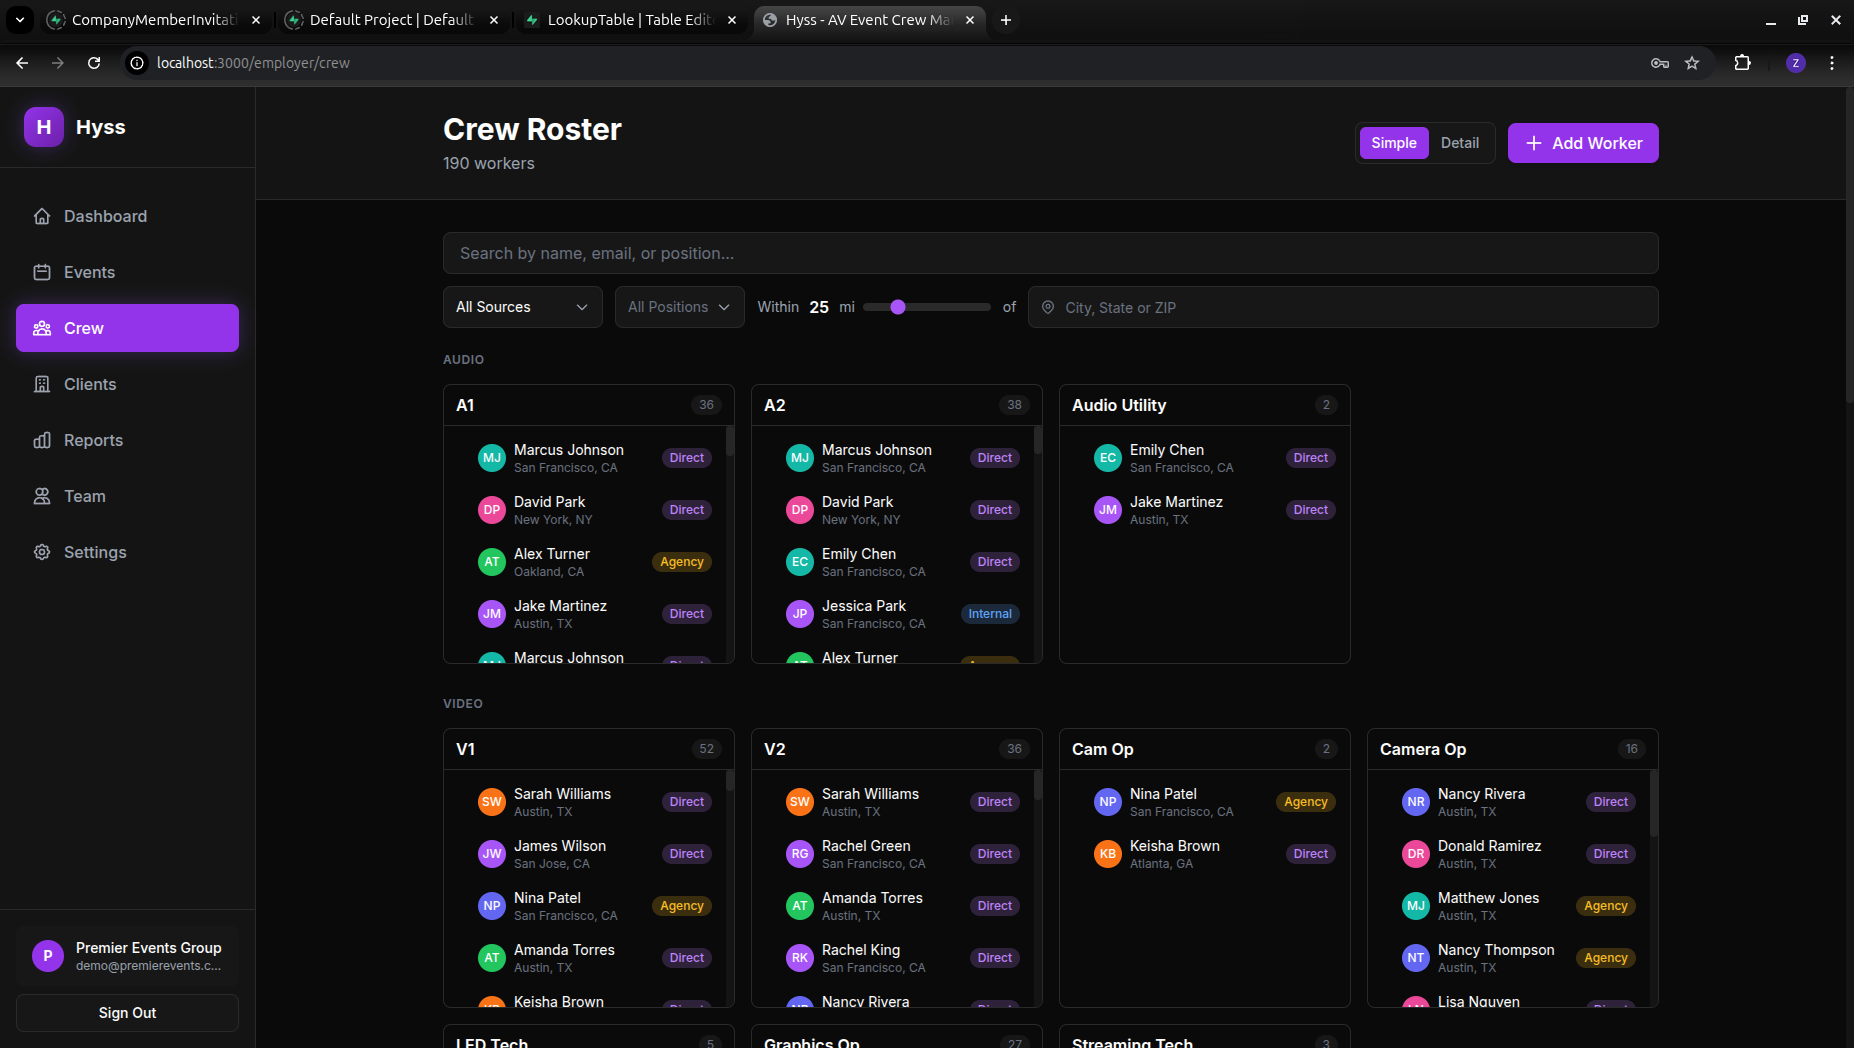The height and width of the screenshot is (1048, 1854).
Task: Click the site info icon before localhost URL
Action: pyautogui.click(x=137, y=63)
